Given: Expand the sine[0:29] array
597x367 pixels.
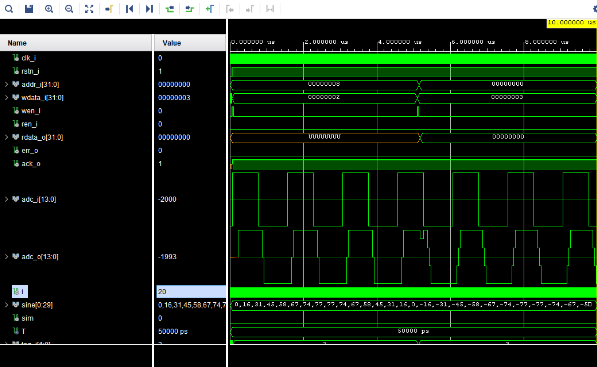Looking at the screenshot, I should 6,305.
